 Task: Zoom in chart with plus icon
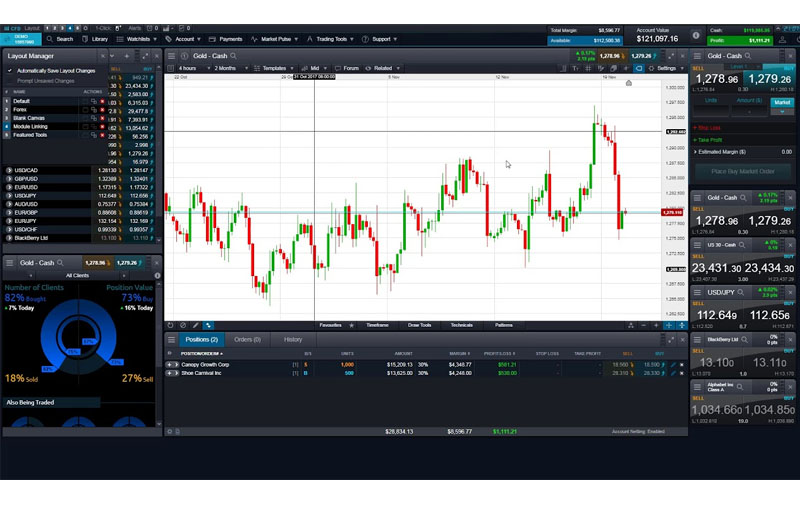(656, 325)
